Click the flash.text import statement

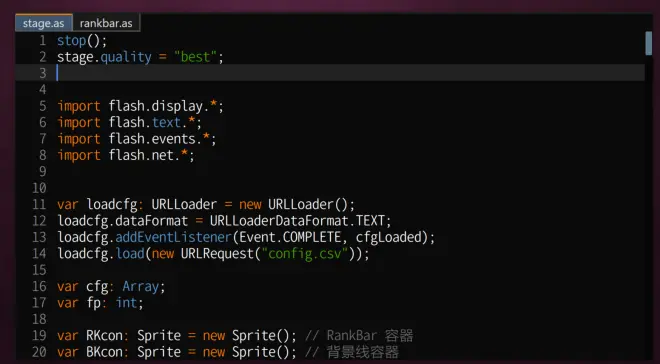point(130,122)
